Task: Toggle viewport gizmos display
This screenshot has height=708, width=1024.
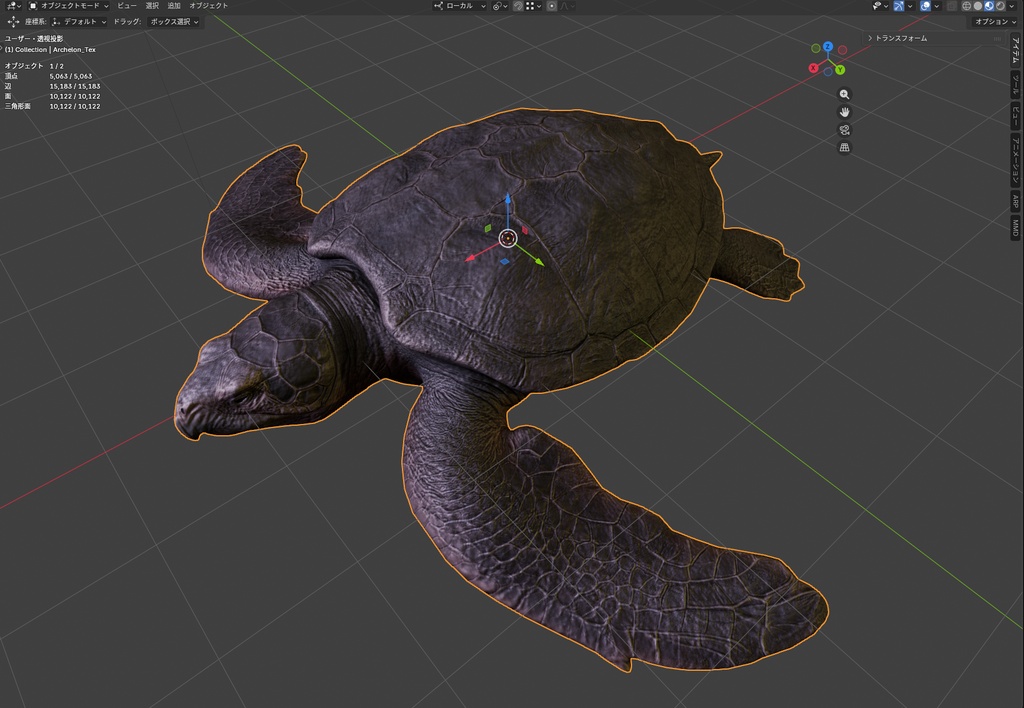Action: [899, 6]
